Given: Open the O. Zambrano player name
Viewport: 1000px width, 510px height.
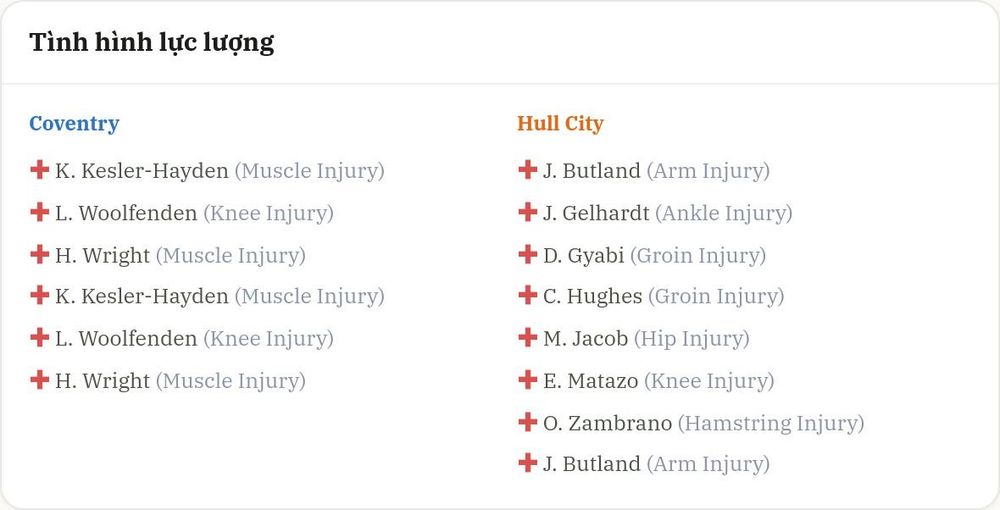Looking at the screenshot, I should tap(607, 423).
